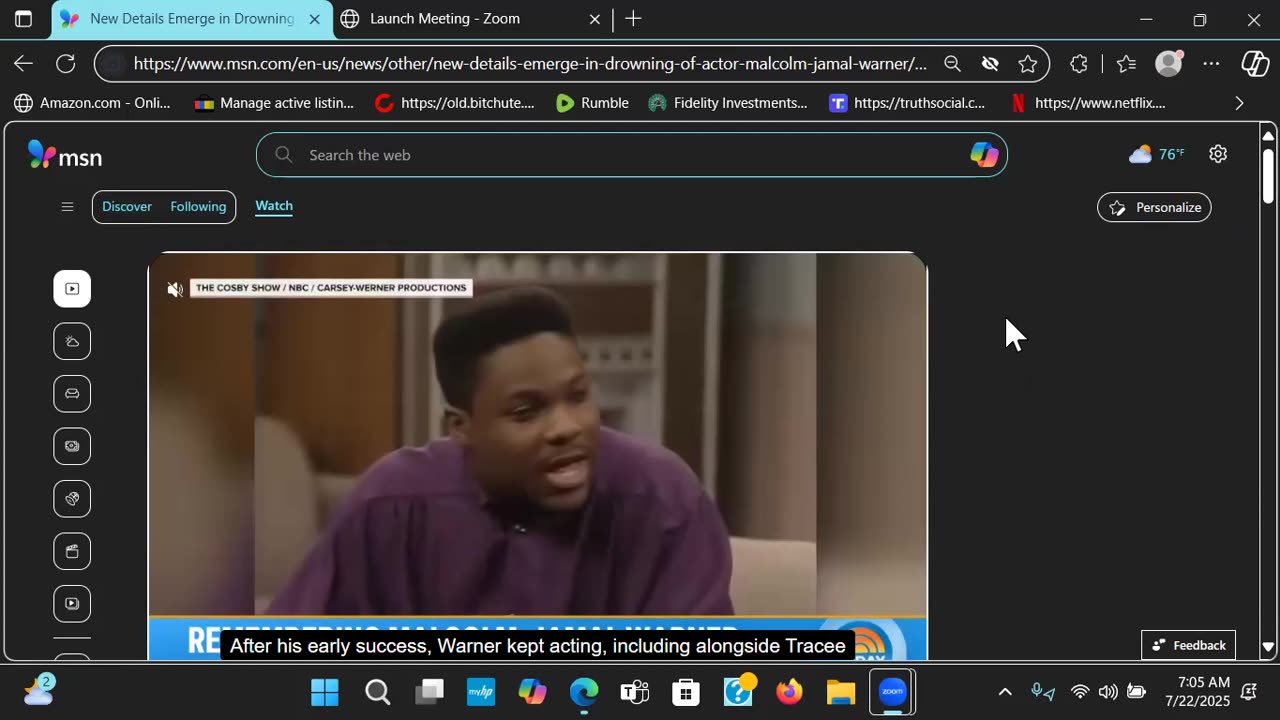Open the MSN hamburger menu

[67, 207]
